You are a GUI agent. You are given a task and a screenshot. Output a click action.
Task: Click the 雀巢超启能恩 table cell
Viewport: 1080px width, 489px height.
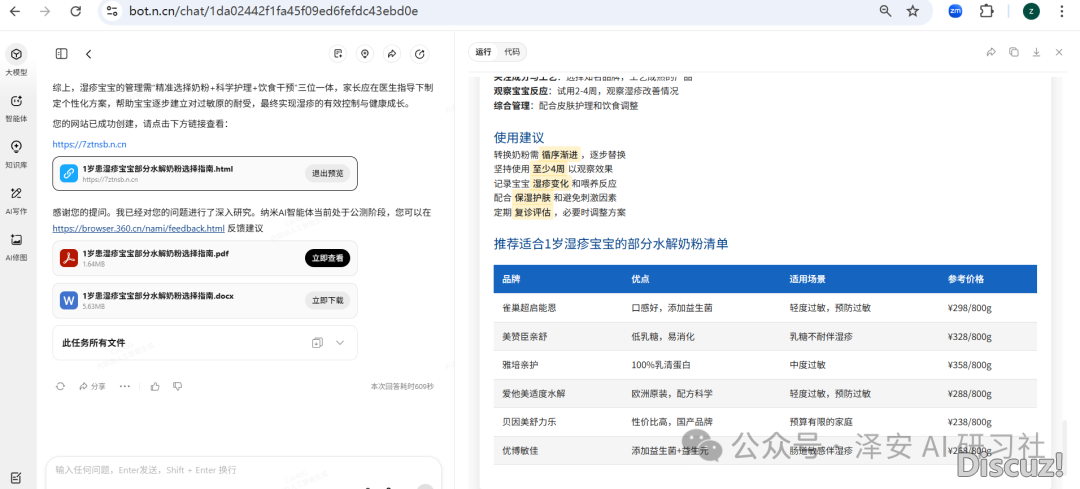pyautogui.click(x=529, y=308)
